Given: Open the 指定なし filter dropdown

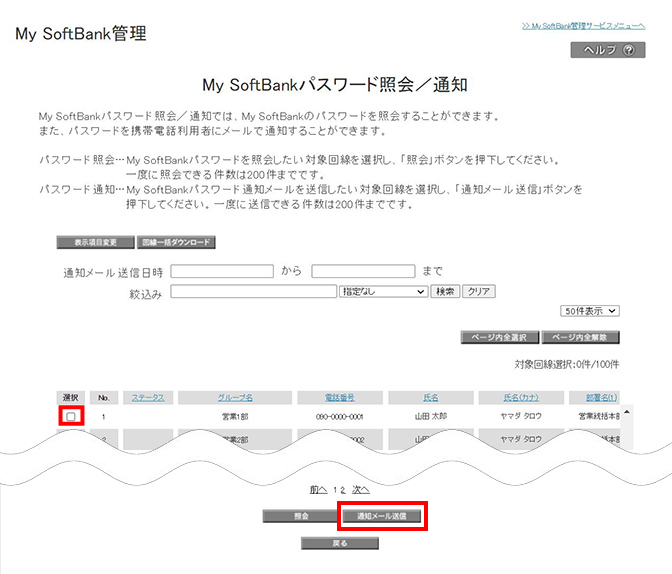Looking at the screenshot, I should click(x=383, y=292).
